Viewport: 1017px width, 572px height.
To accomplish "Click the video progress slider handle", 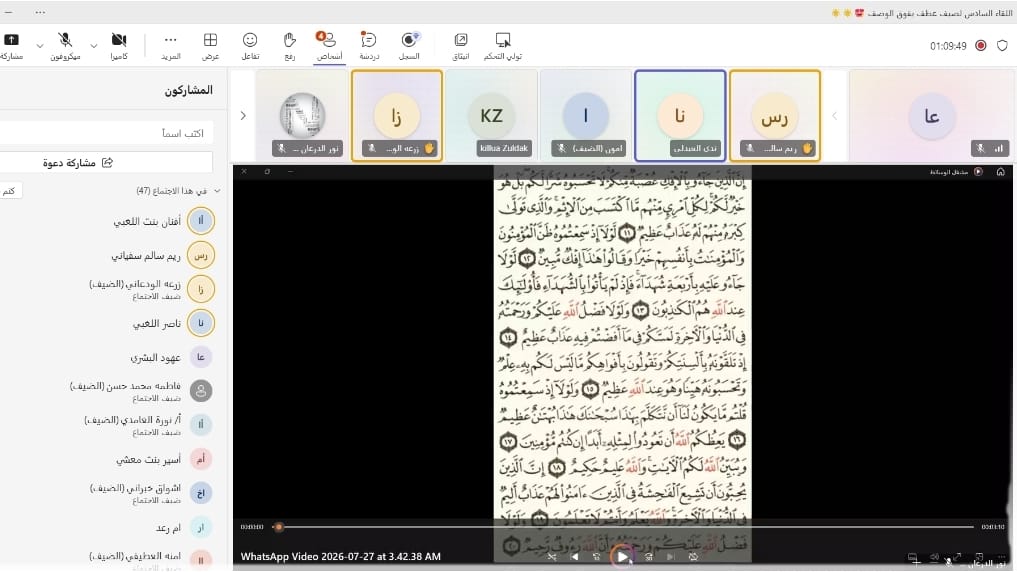I will tap(279, 527).
